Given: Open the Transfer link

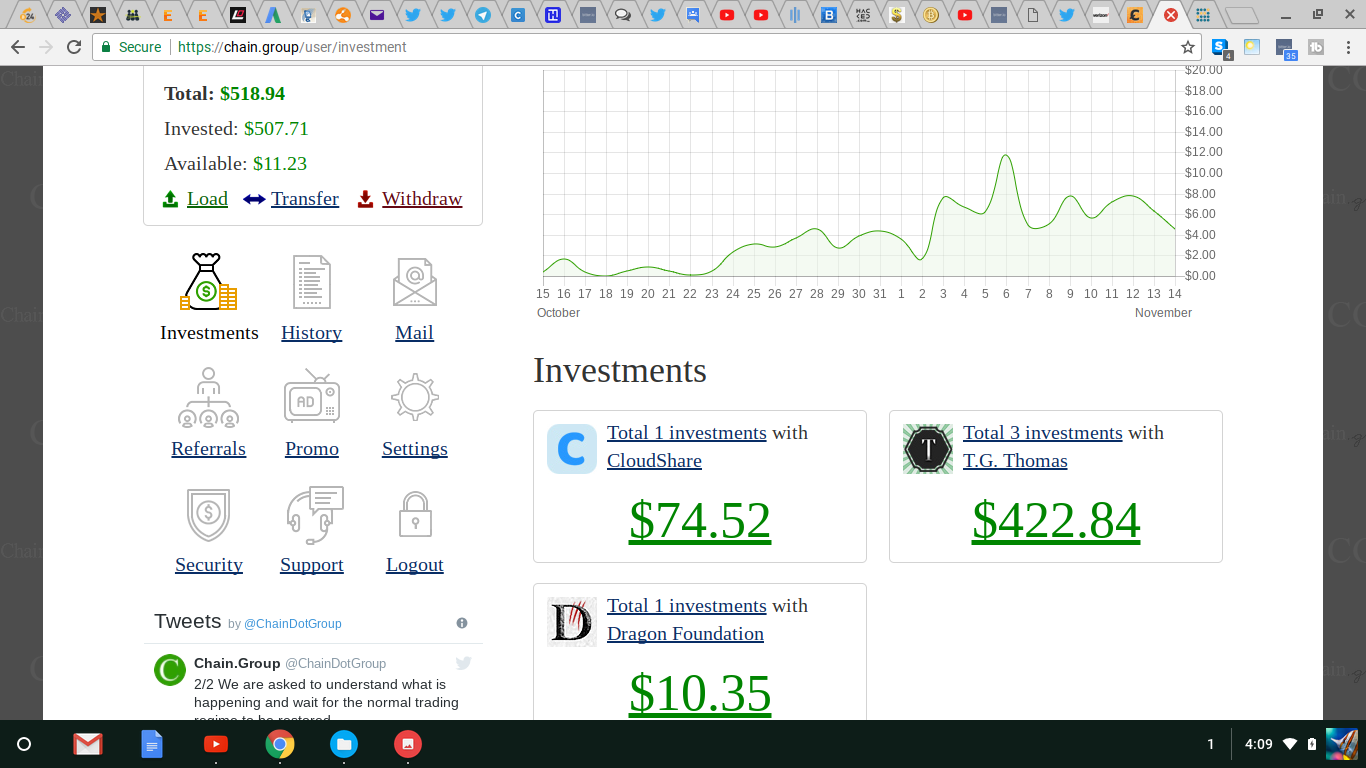Looking at the screenshot, I should 304,199.
